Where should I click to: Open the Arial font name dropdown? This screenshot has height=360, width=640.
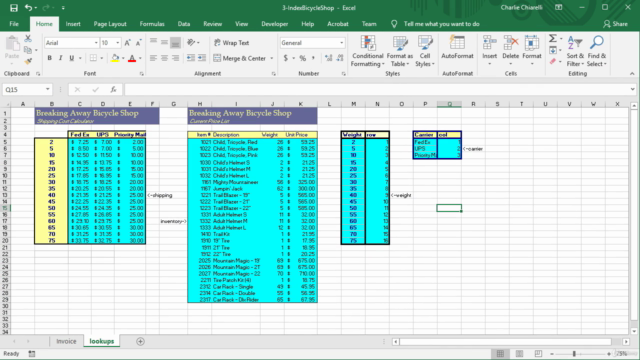(x=96, y=43)
